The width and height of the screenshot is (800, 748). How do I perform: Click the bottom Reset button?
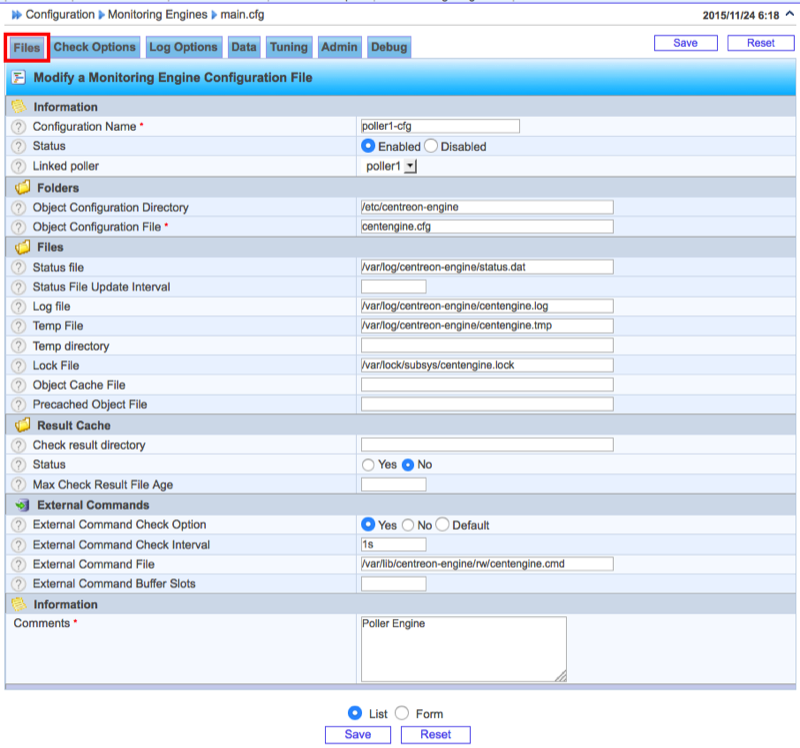[x=435, y=735]
